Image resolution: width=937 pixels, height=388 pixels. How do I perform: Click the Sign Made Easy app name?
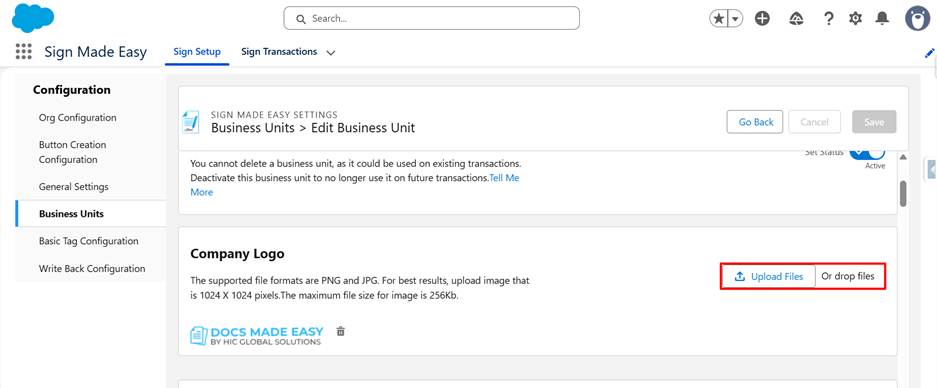click(x=96, y=52)
